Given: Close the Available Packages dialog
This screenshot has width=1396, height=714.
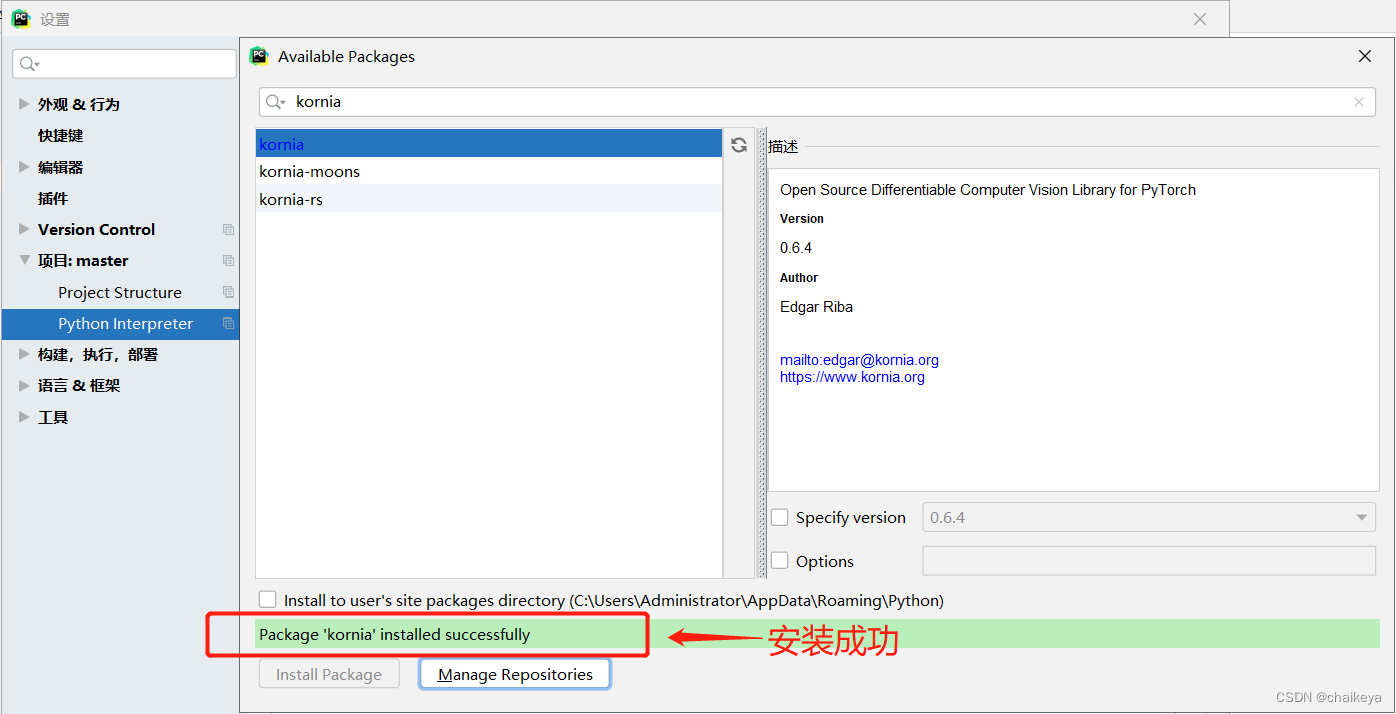Looking at the screenshot, I should click(1365, 56).
